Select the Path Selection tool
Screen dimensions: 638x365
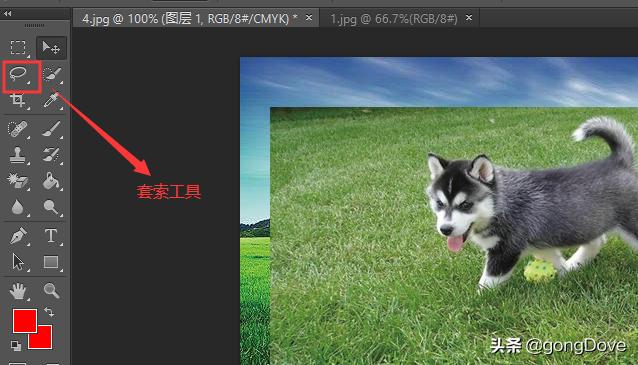[18, 262]
